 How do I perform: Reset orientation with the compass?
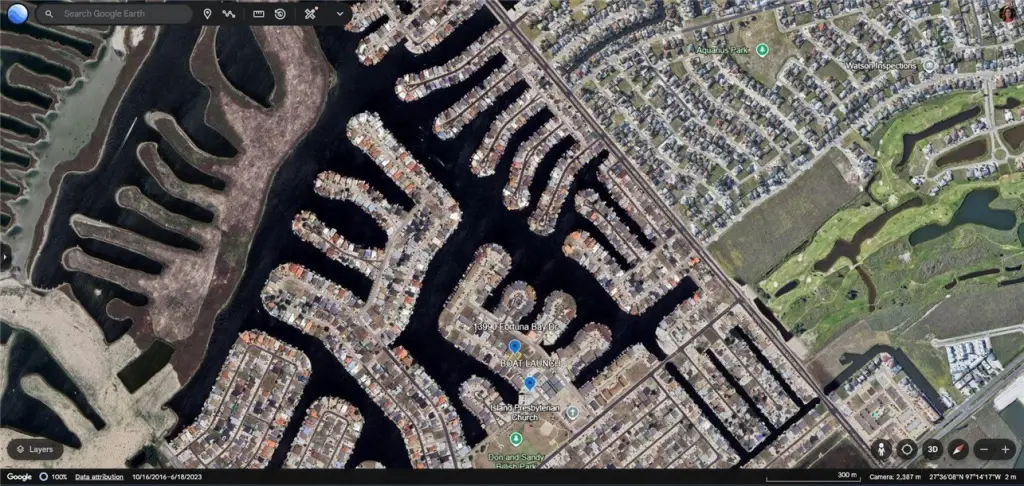(958, 449)
